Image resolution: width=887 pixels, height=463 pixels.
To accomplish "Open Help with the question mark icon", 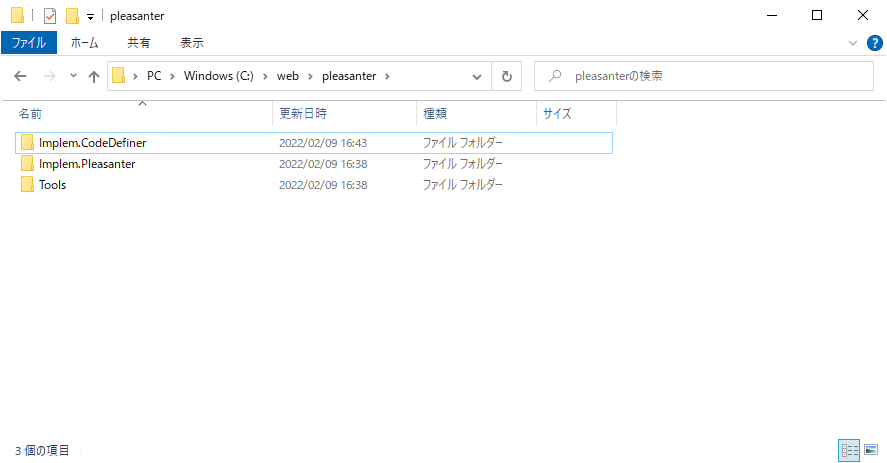I will [875, 43].
